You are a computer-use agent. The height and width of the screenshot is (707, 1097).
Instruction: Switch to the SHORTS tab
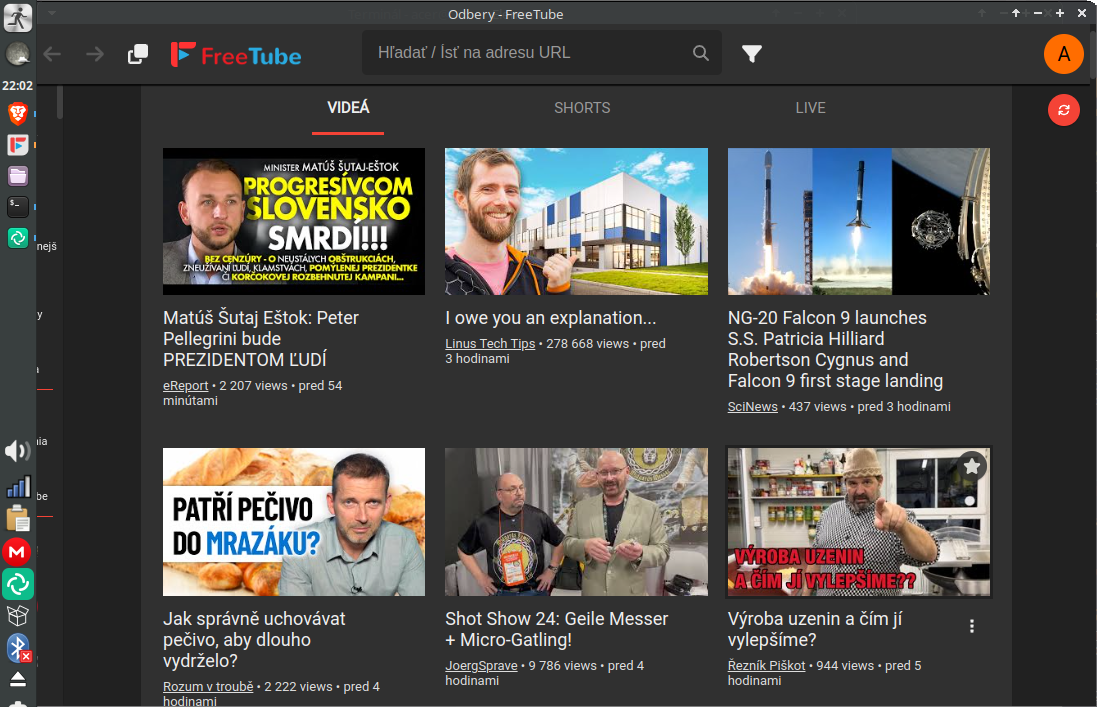pyautogui.click(x=582, y=108)
